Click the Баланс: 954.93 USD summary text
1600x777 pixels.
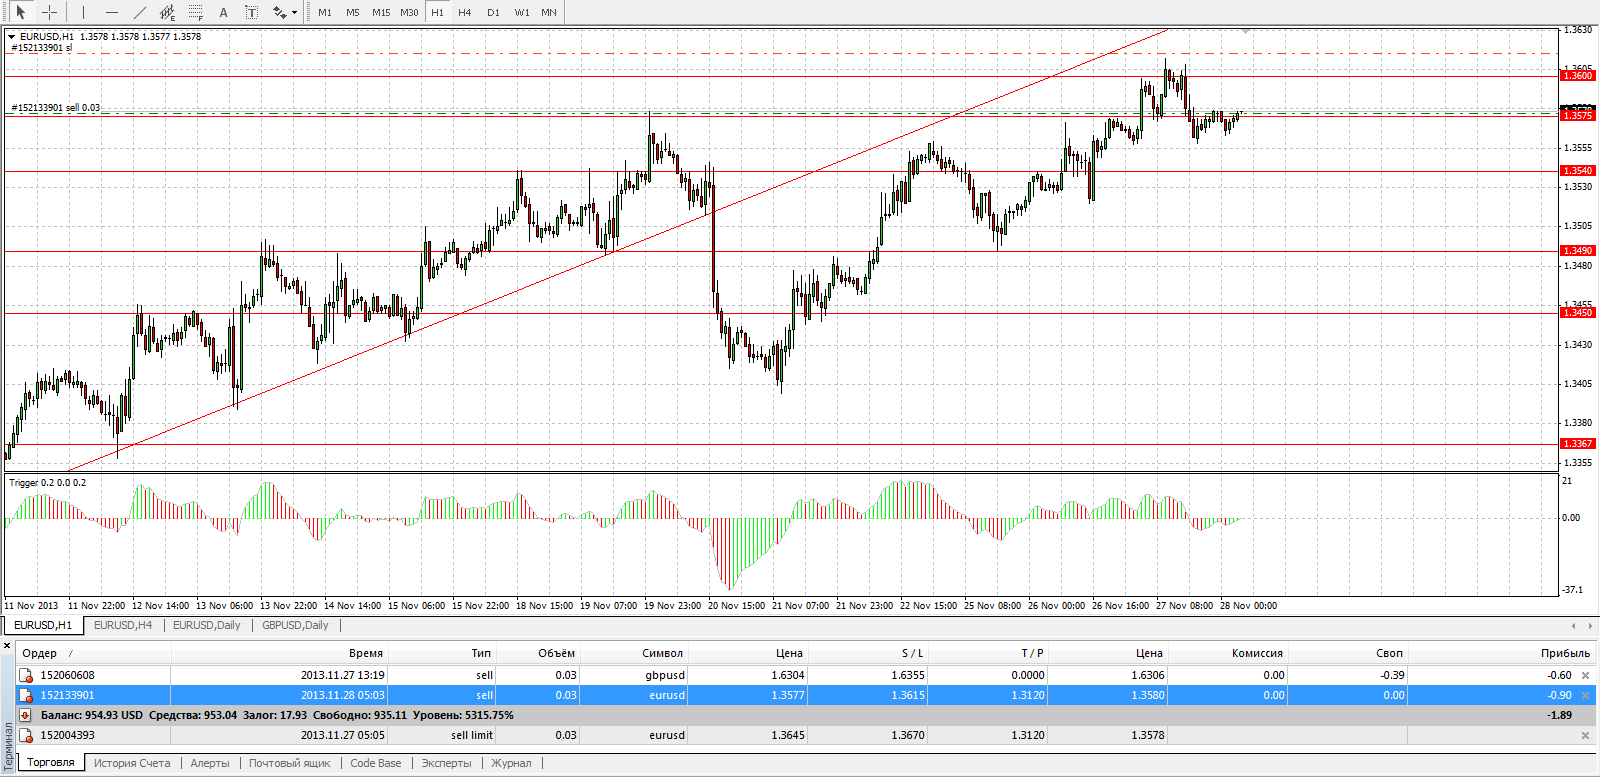pyautogui.click(x=92, y=715)
